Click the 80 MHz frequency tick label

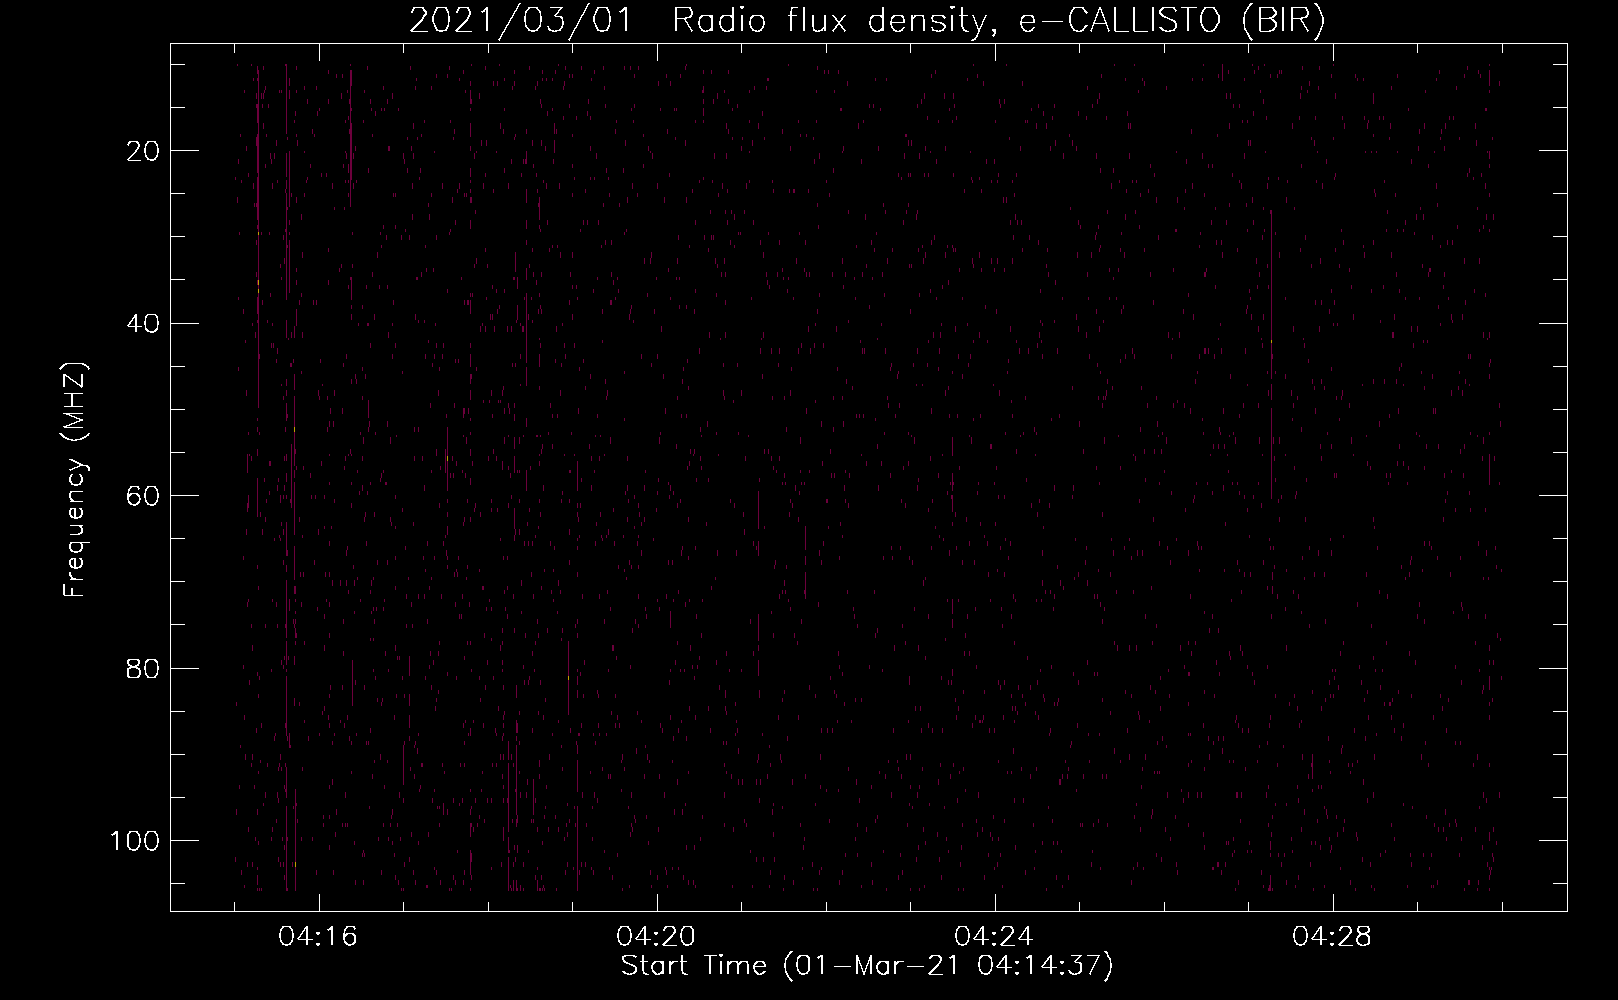click(144, 668)
